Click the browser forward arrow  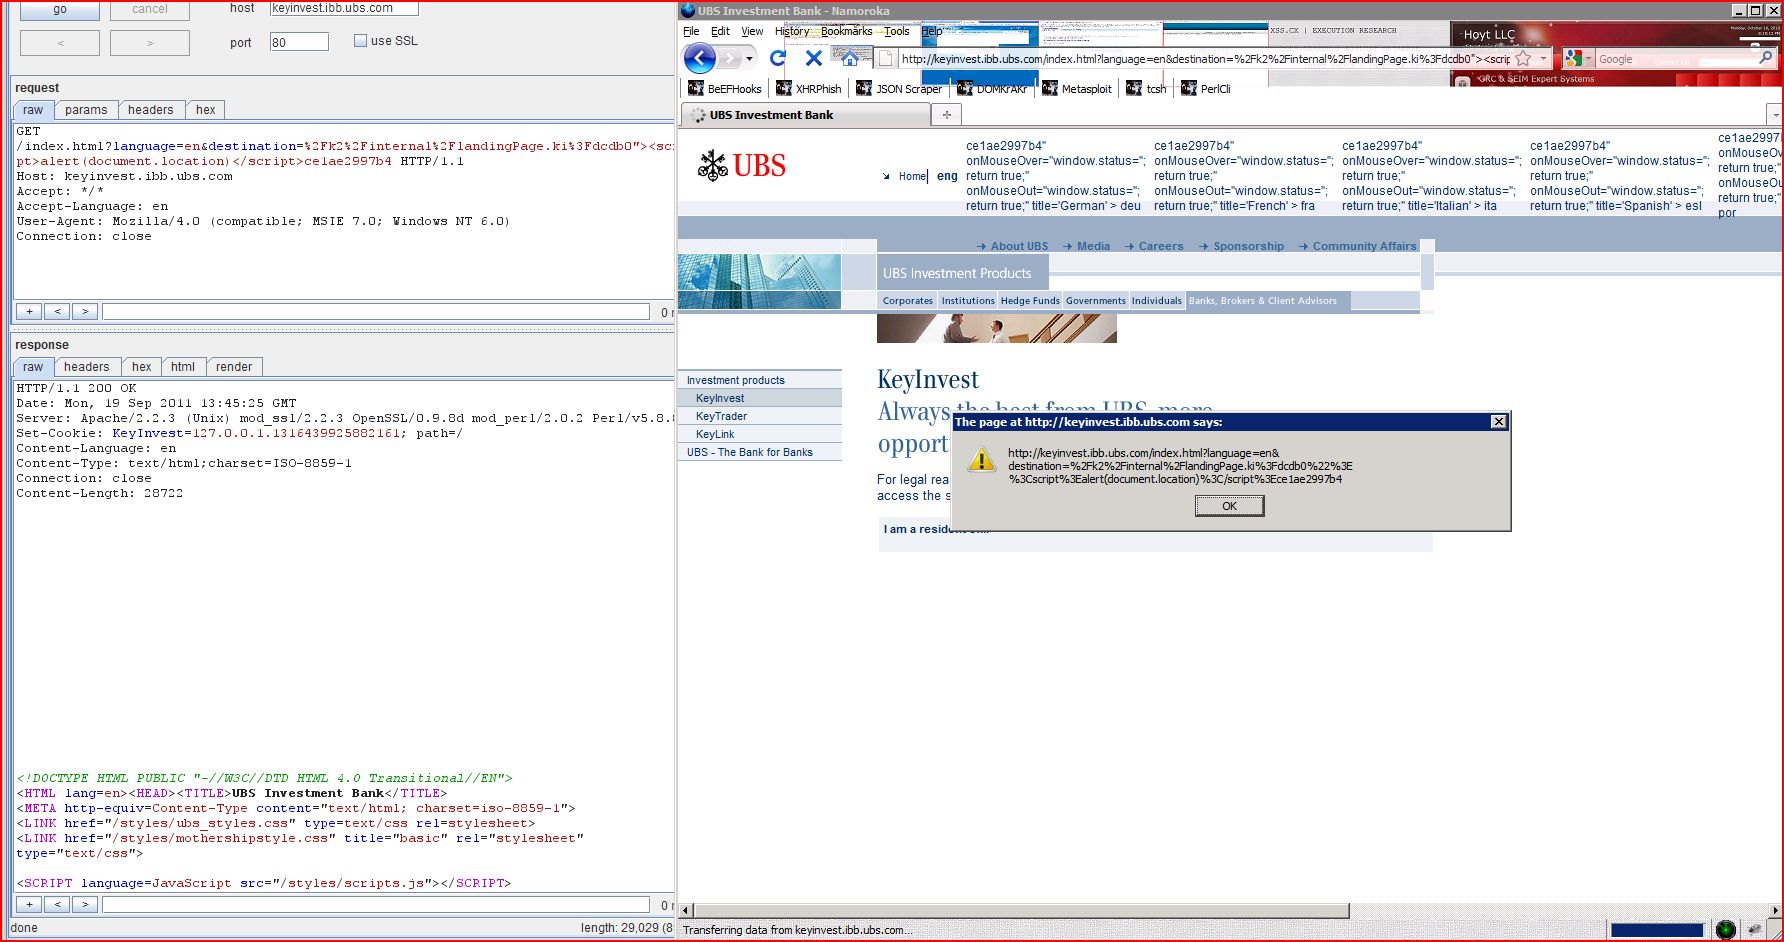(730, 58)
